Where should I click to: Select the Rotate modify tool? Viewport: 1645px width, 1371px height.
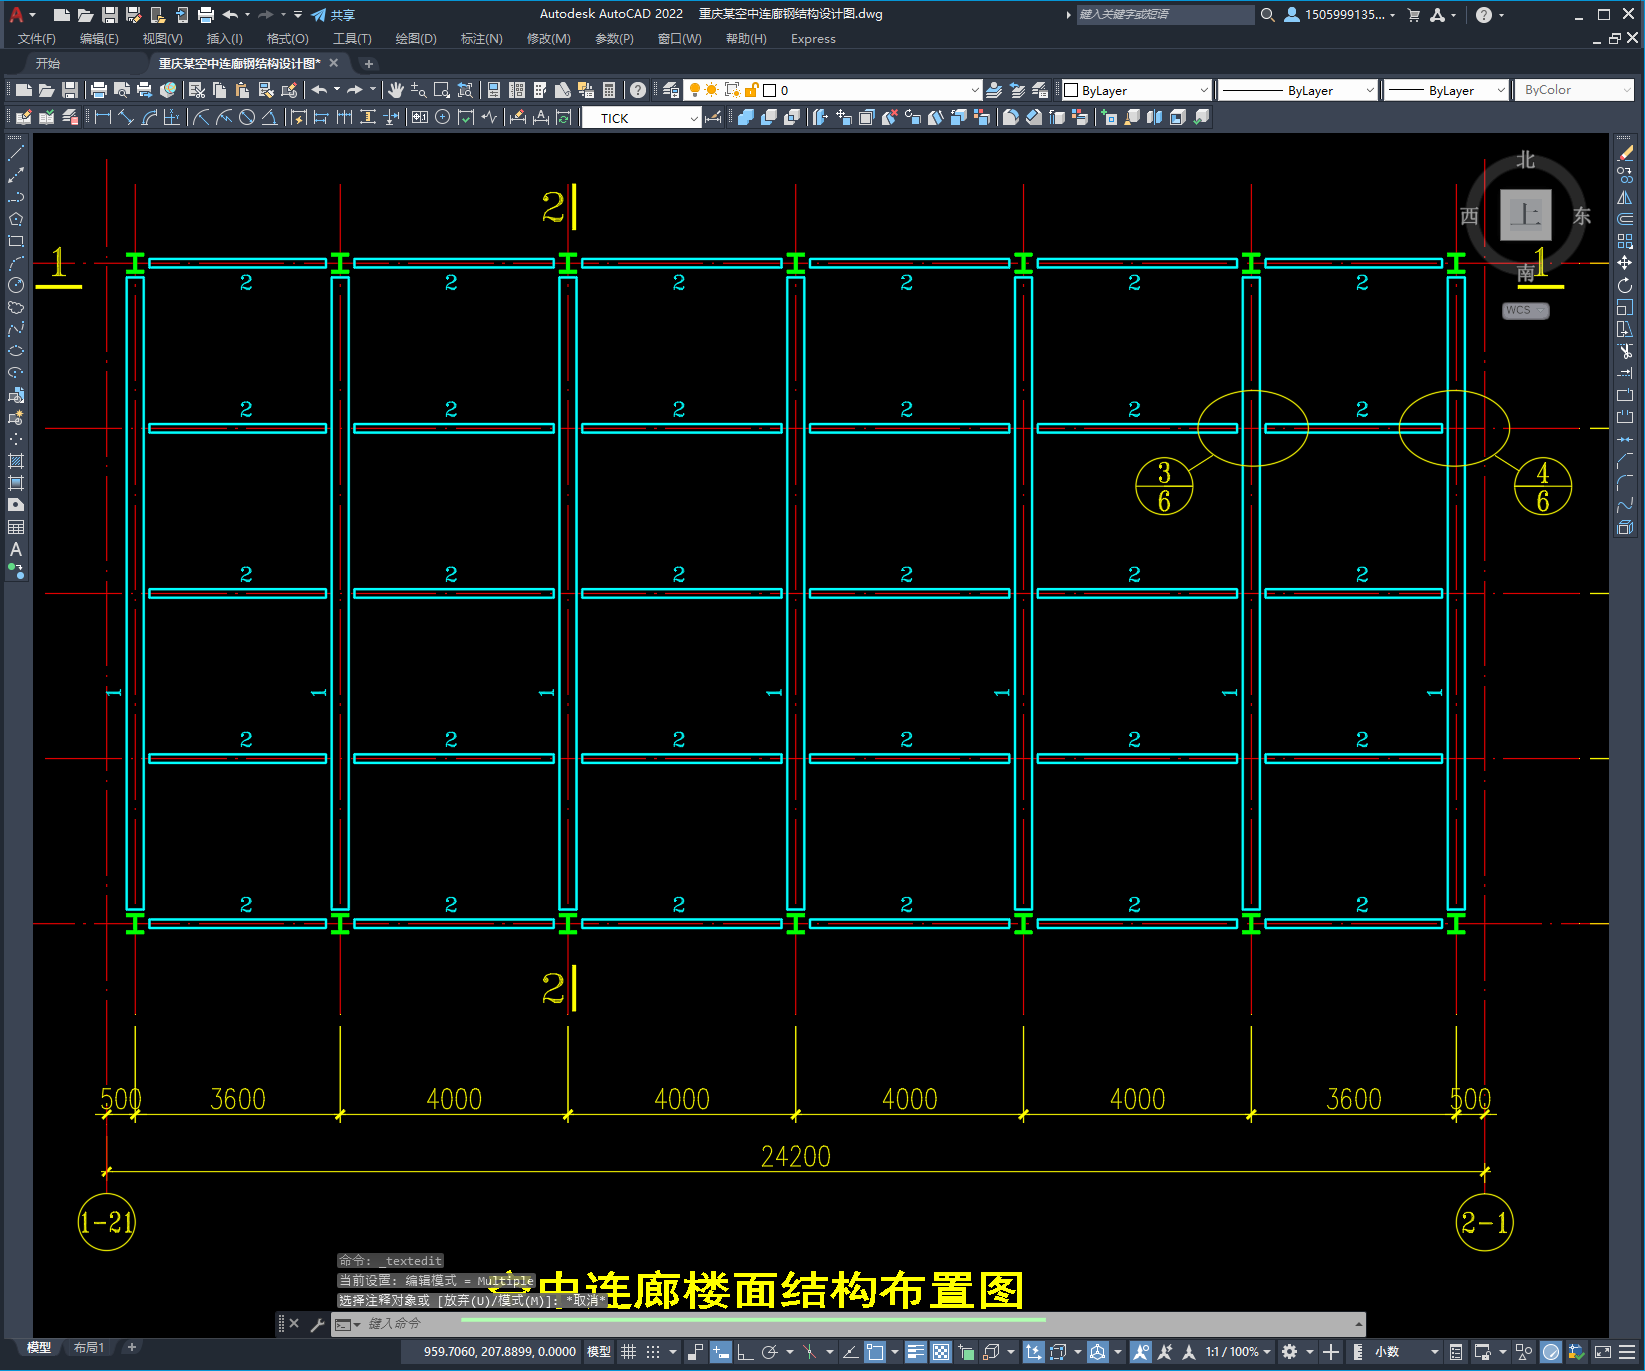point(1625,285)
